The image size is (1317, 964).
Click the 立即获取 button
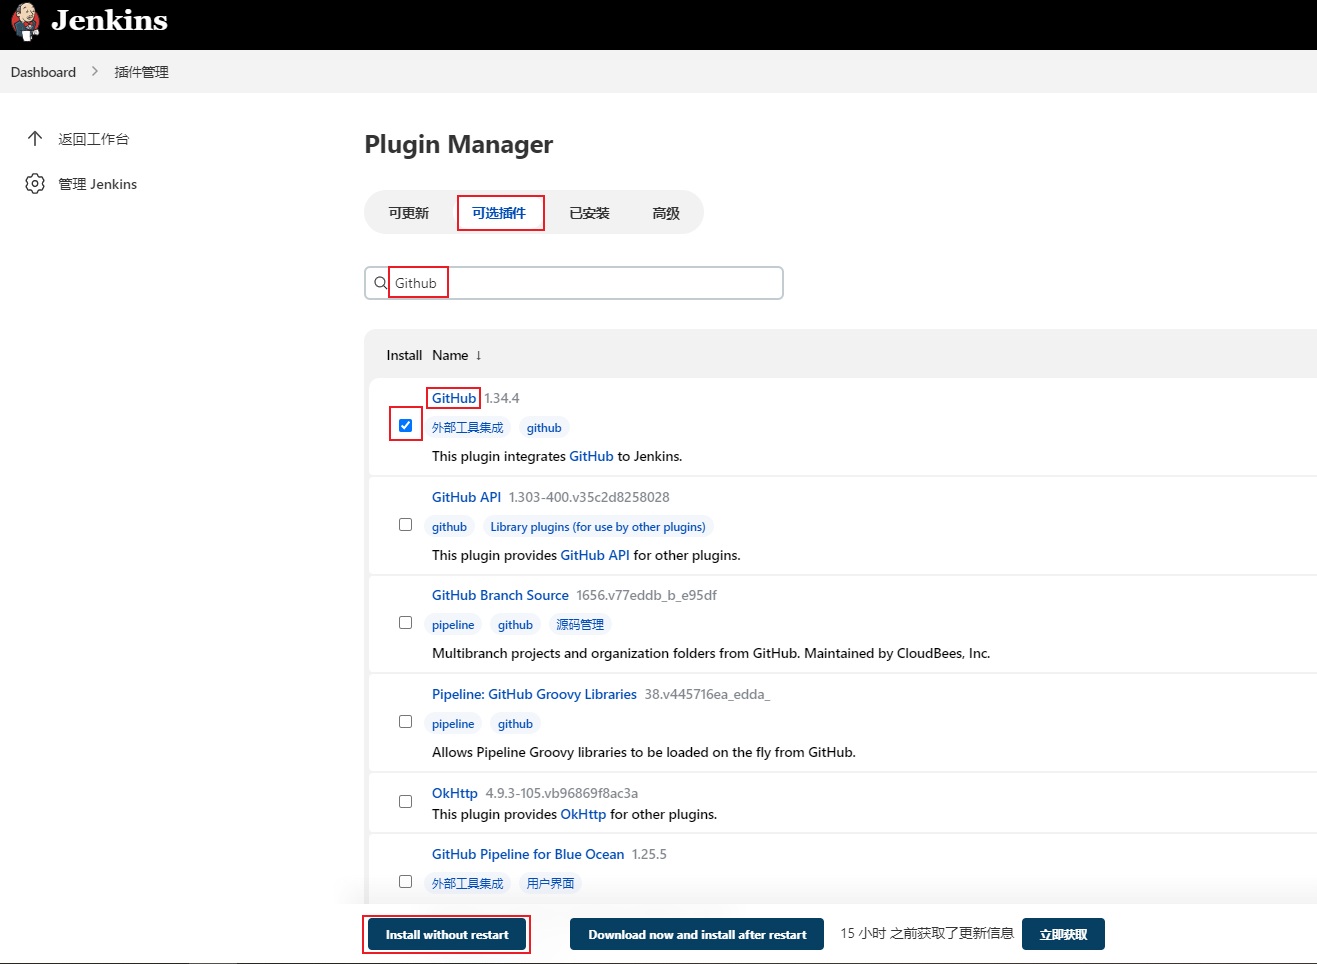[1063, 934]
